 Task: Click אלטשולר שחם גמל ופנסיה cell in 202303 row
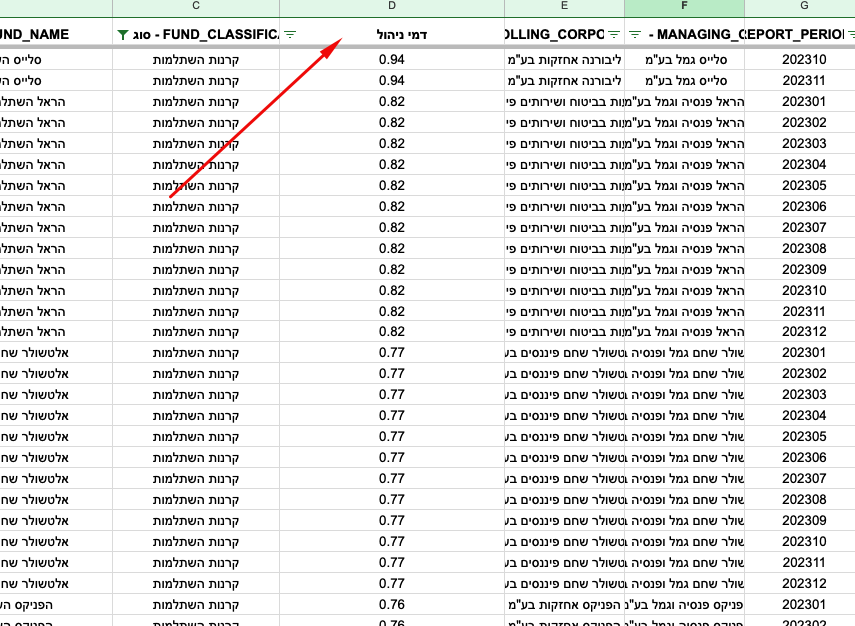pyautogui.click(x=684, y=395)
